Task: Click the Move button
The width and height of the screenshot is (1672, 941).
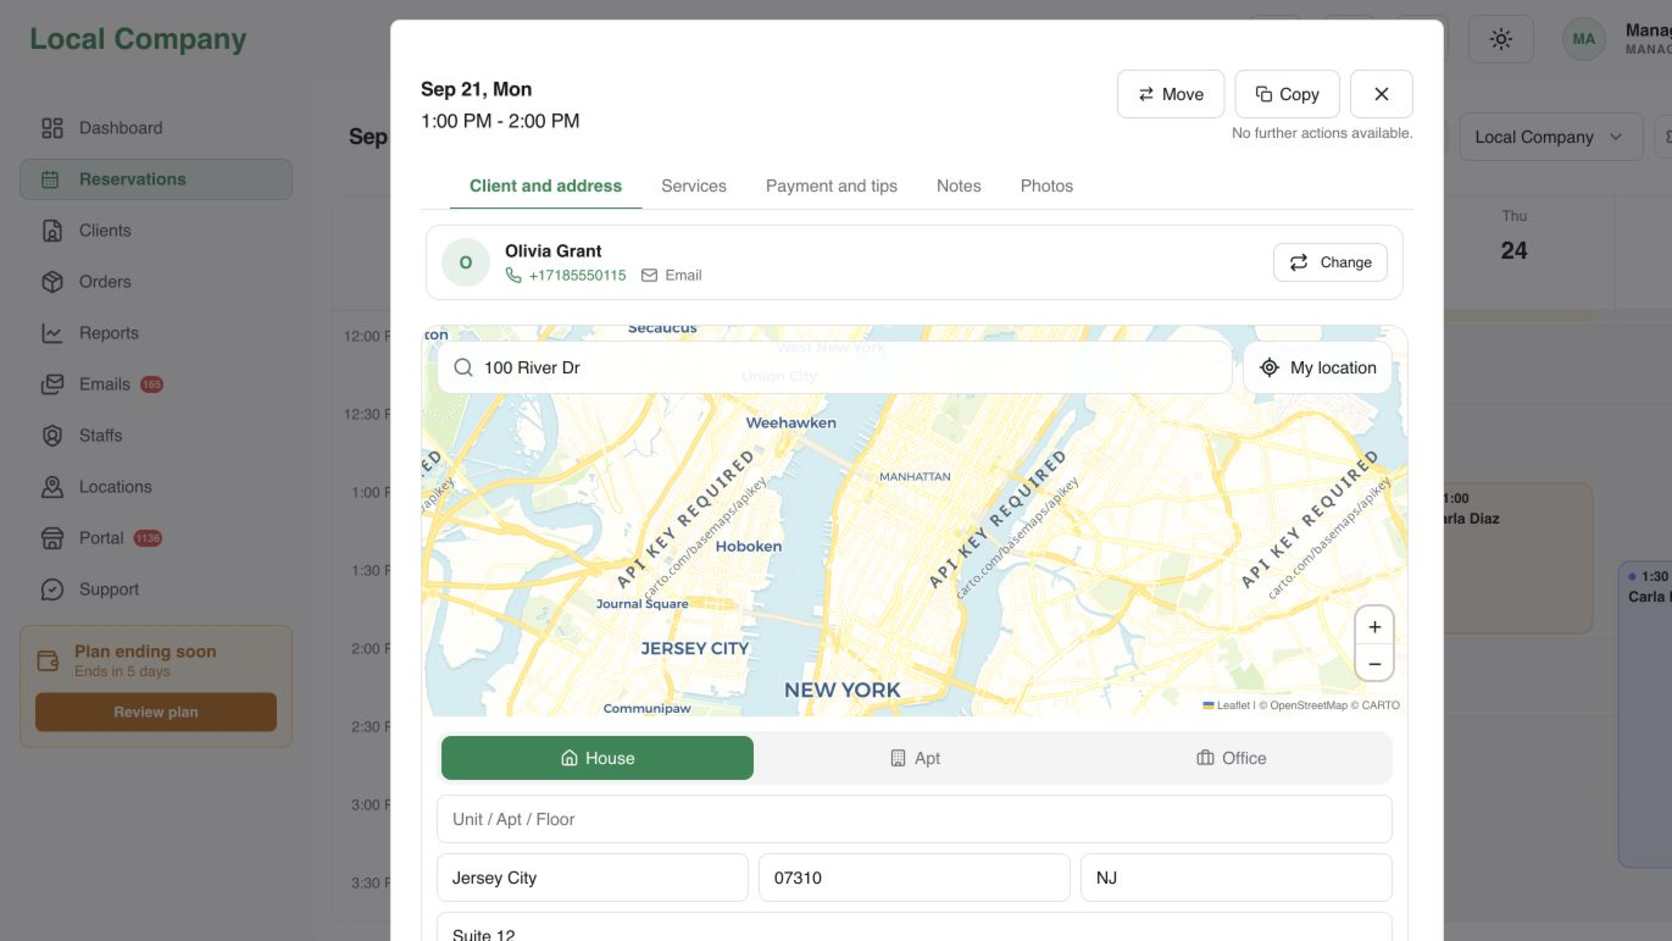Action: 1170,94
